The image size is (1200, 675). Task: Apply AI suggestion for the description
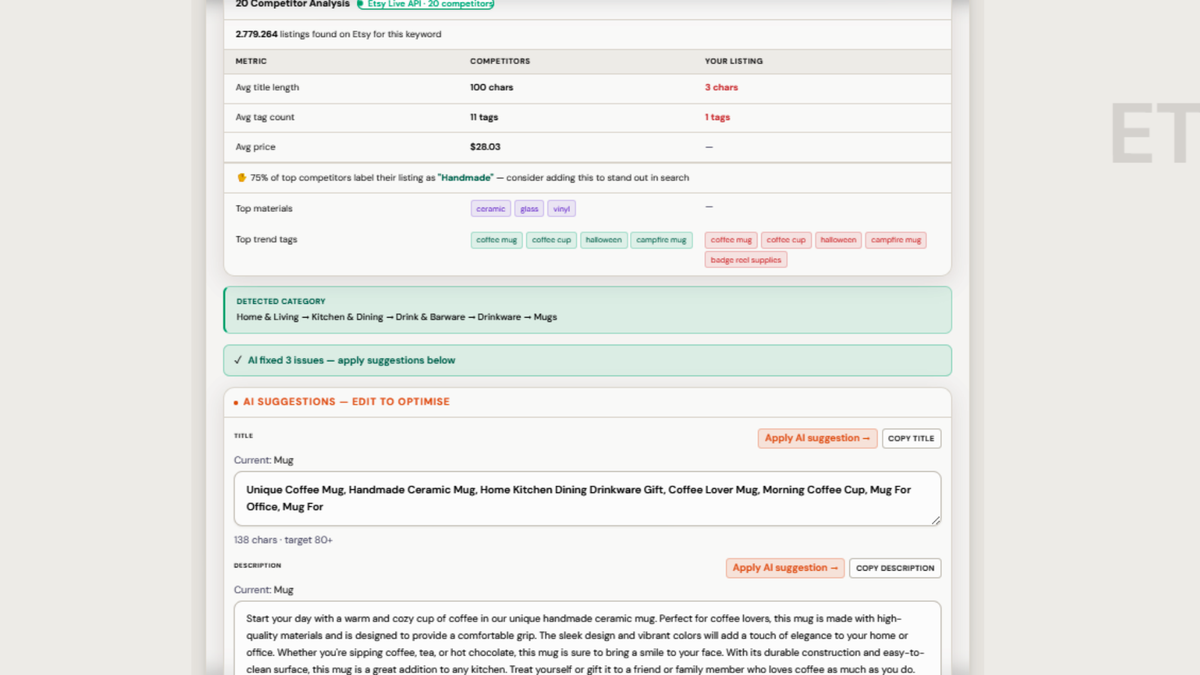point(785,568)
